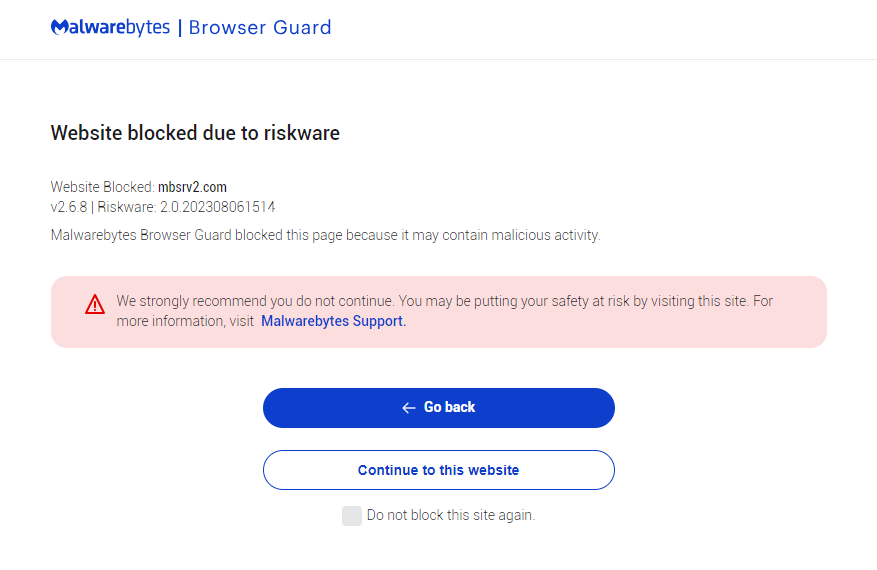Viewport: 877px width, 570px height.
Task: Click the red warning triangle icon
Action: pyautogui.click(x=95, y=304)
